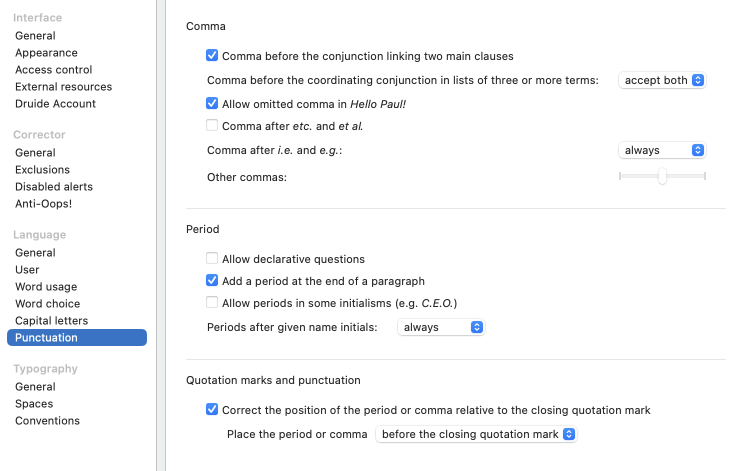Enable Allow declarative questions checkbox
This screenshot has height=471, width=740.
pos(212,259)
